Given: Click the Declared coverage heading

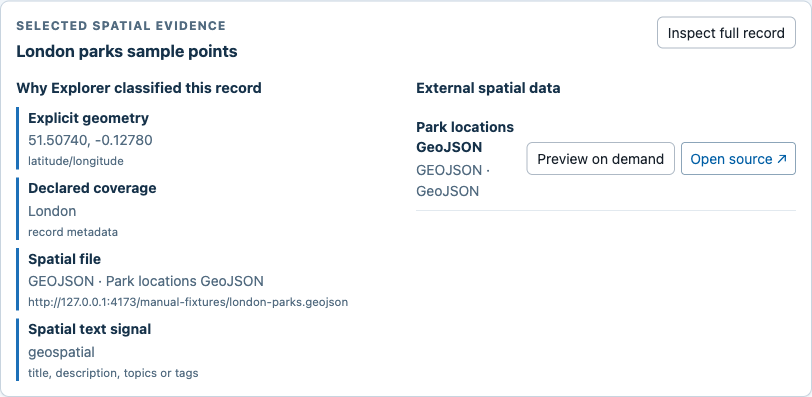Looking at the screenshot, I should pos(92,188).
